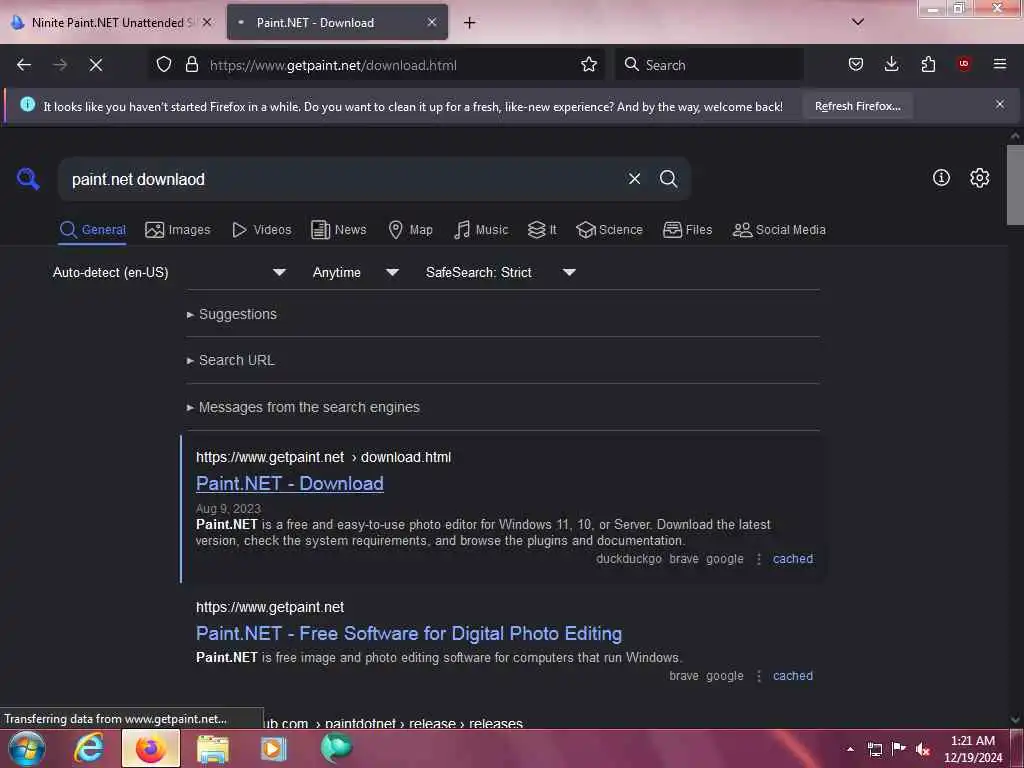This screenshot has width=1024, height=768.
Task: Save page to Pocket icon
Action: [x=856, y=64]
